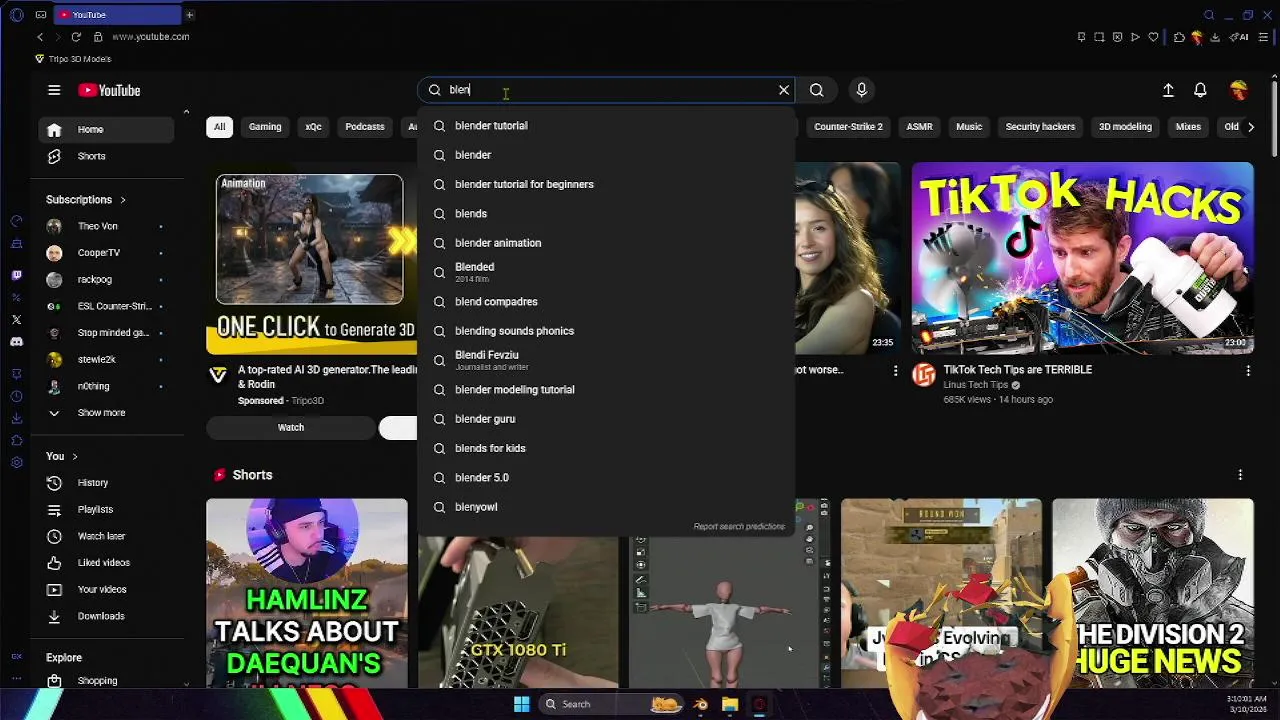Open TikTok HACKS video thumbnail
1280x720 pixels.
(x=1082, y=258)
